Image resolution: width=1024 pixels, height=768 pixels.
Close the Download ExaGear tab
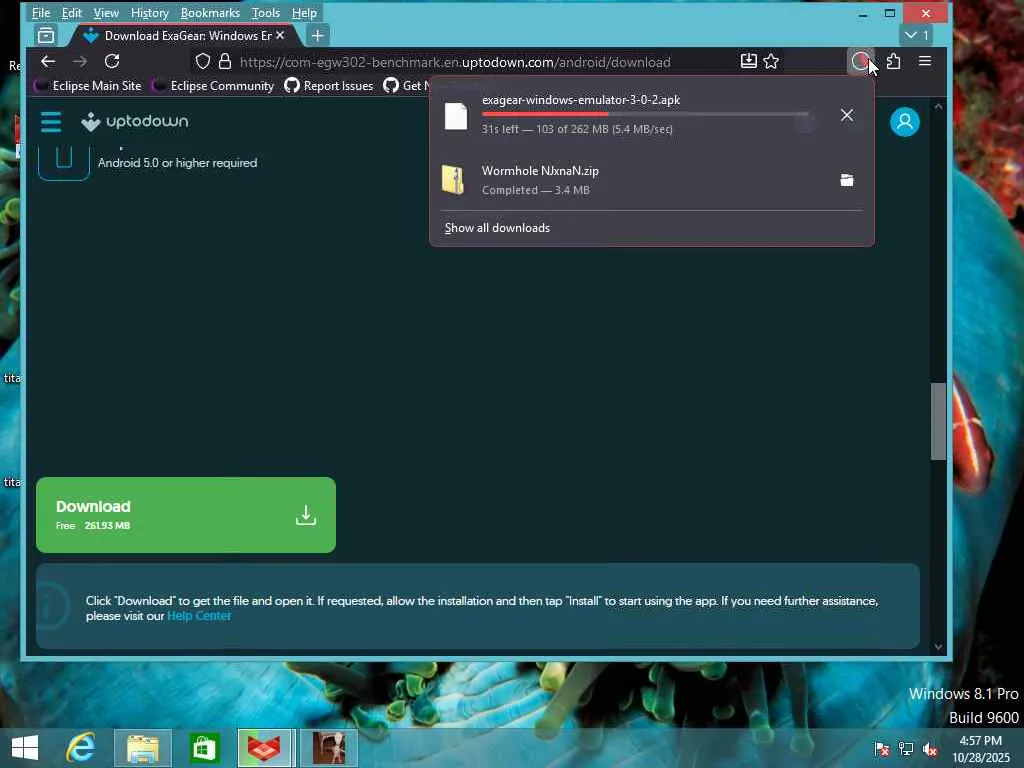pos(280,35)
